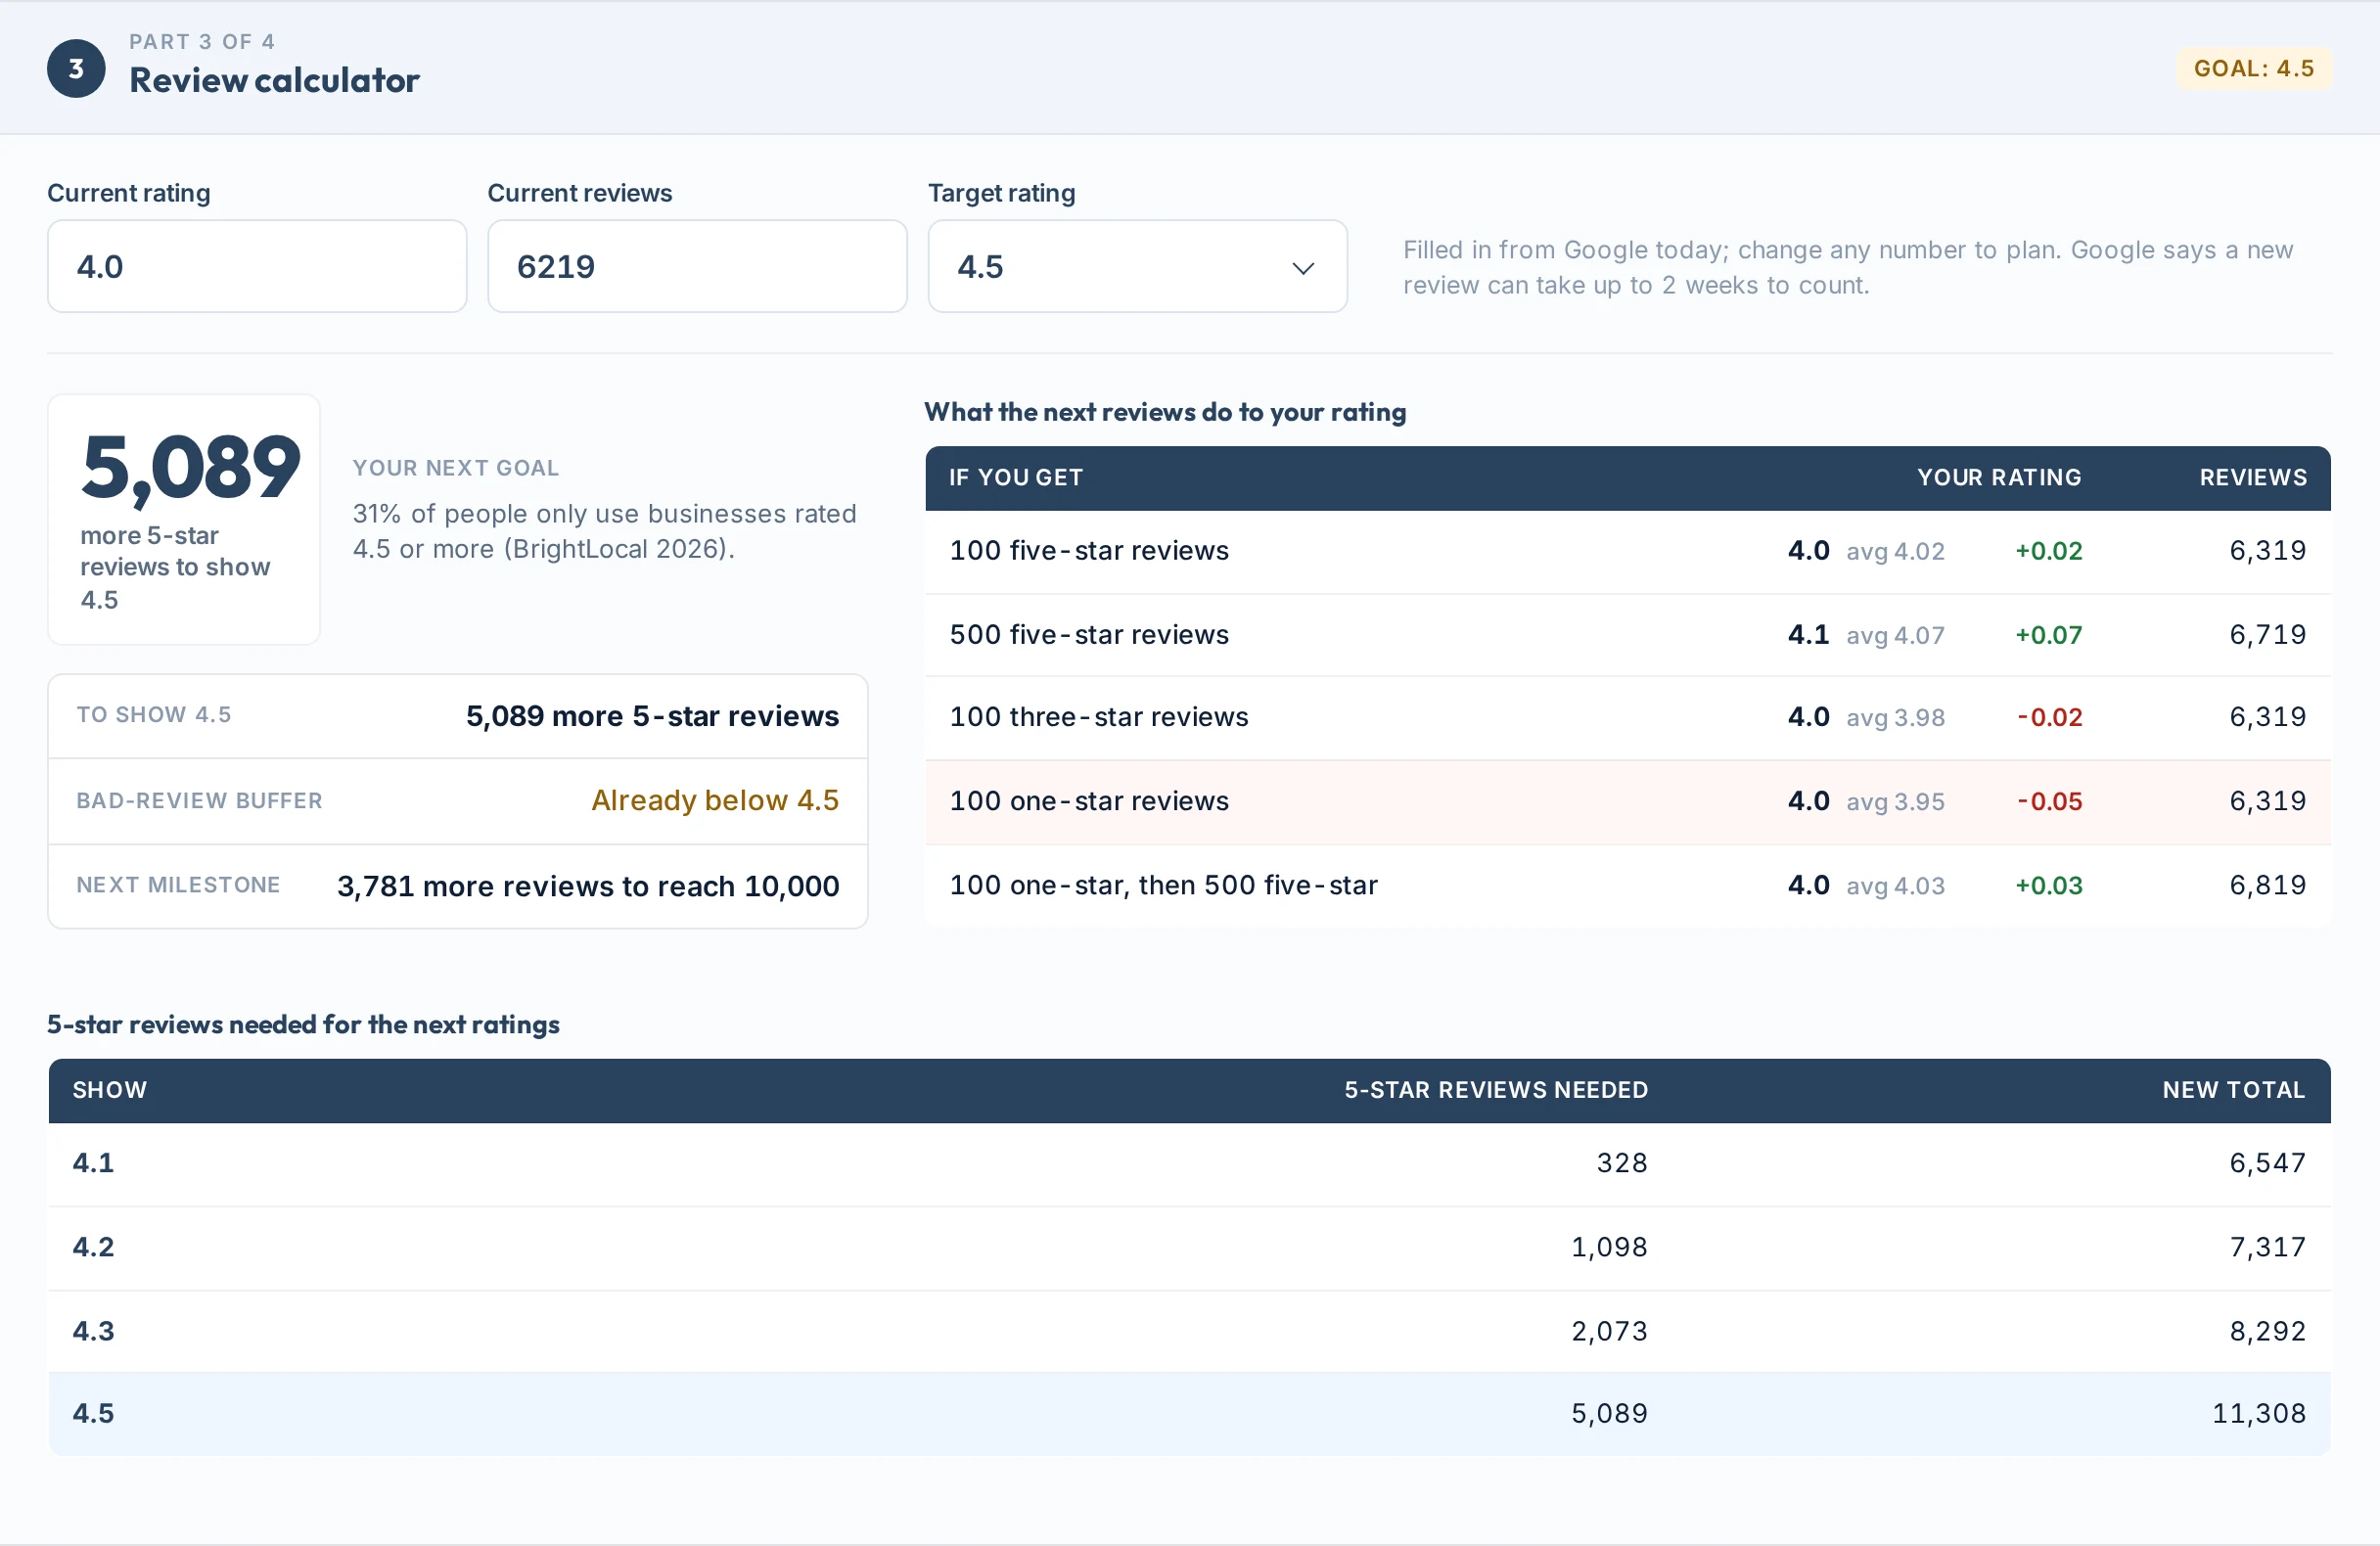The image size is (2380, 1546).
Task: Click 'Already below 4.5' buffer text
Action: 715,800
